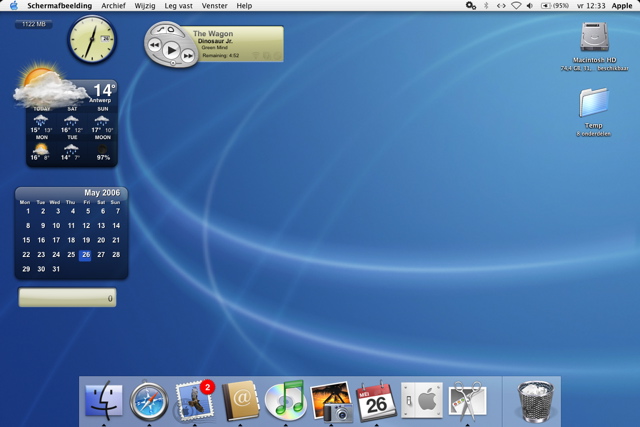Open Mail with 2 unread messages

195,401
